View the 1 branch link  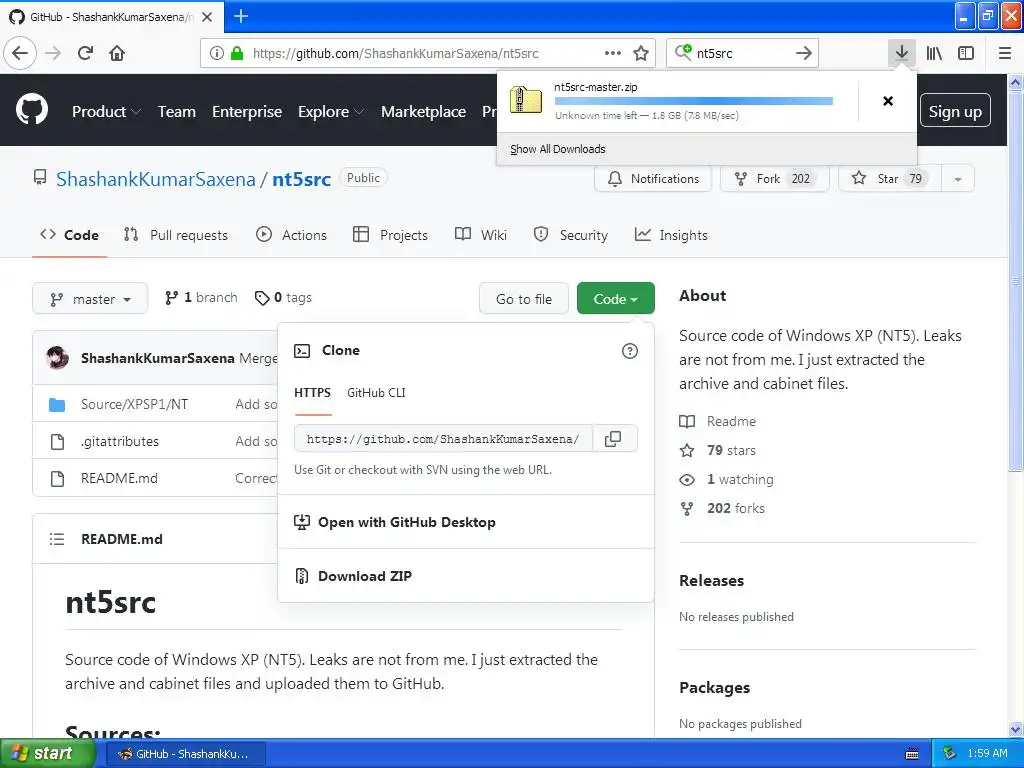point(201,298)
